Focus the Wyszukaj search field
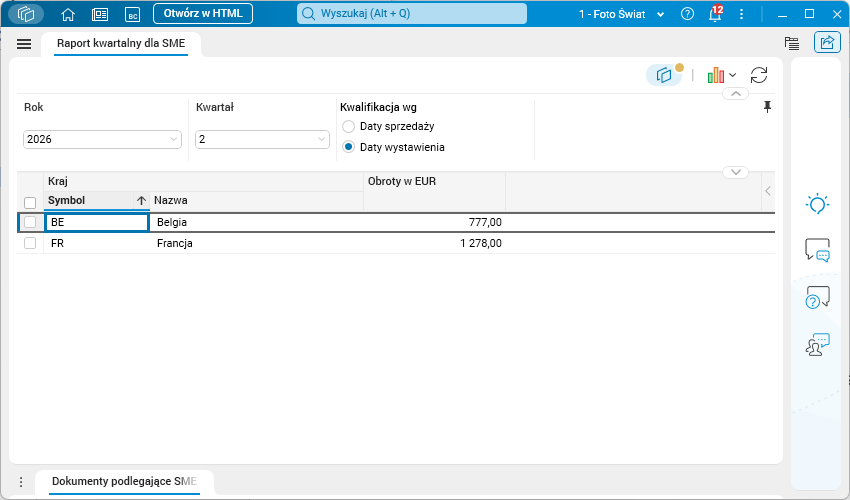Viewport: 850px width, 500px height. tap(412, 14)
